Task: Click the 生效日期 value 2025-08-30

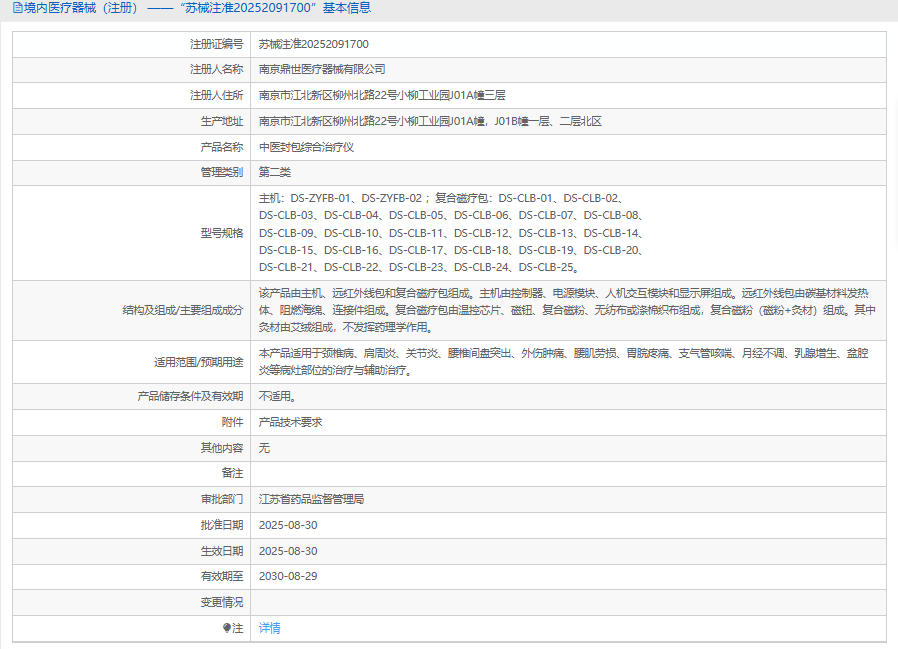Action: coord(288,551)
